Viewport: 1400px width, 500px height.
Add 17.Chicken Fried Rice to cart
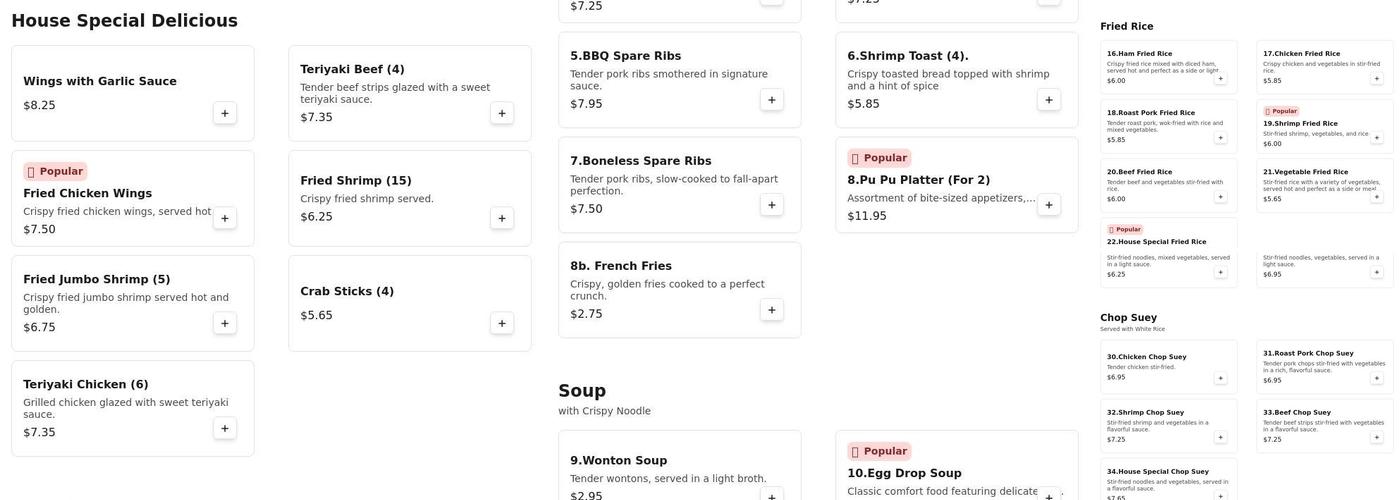(x=1377, y=78)
